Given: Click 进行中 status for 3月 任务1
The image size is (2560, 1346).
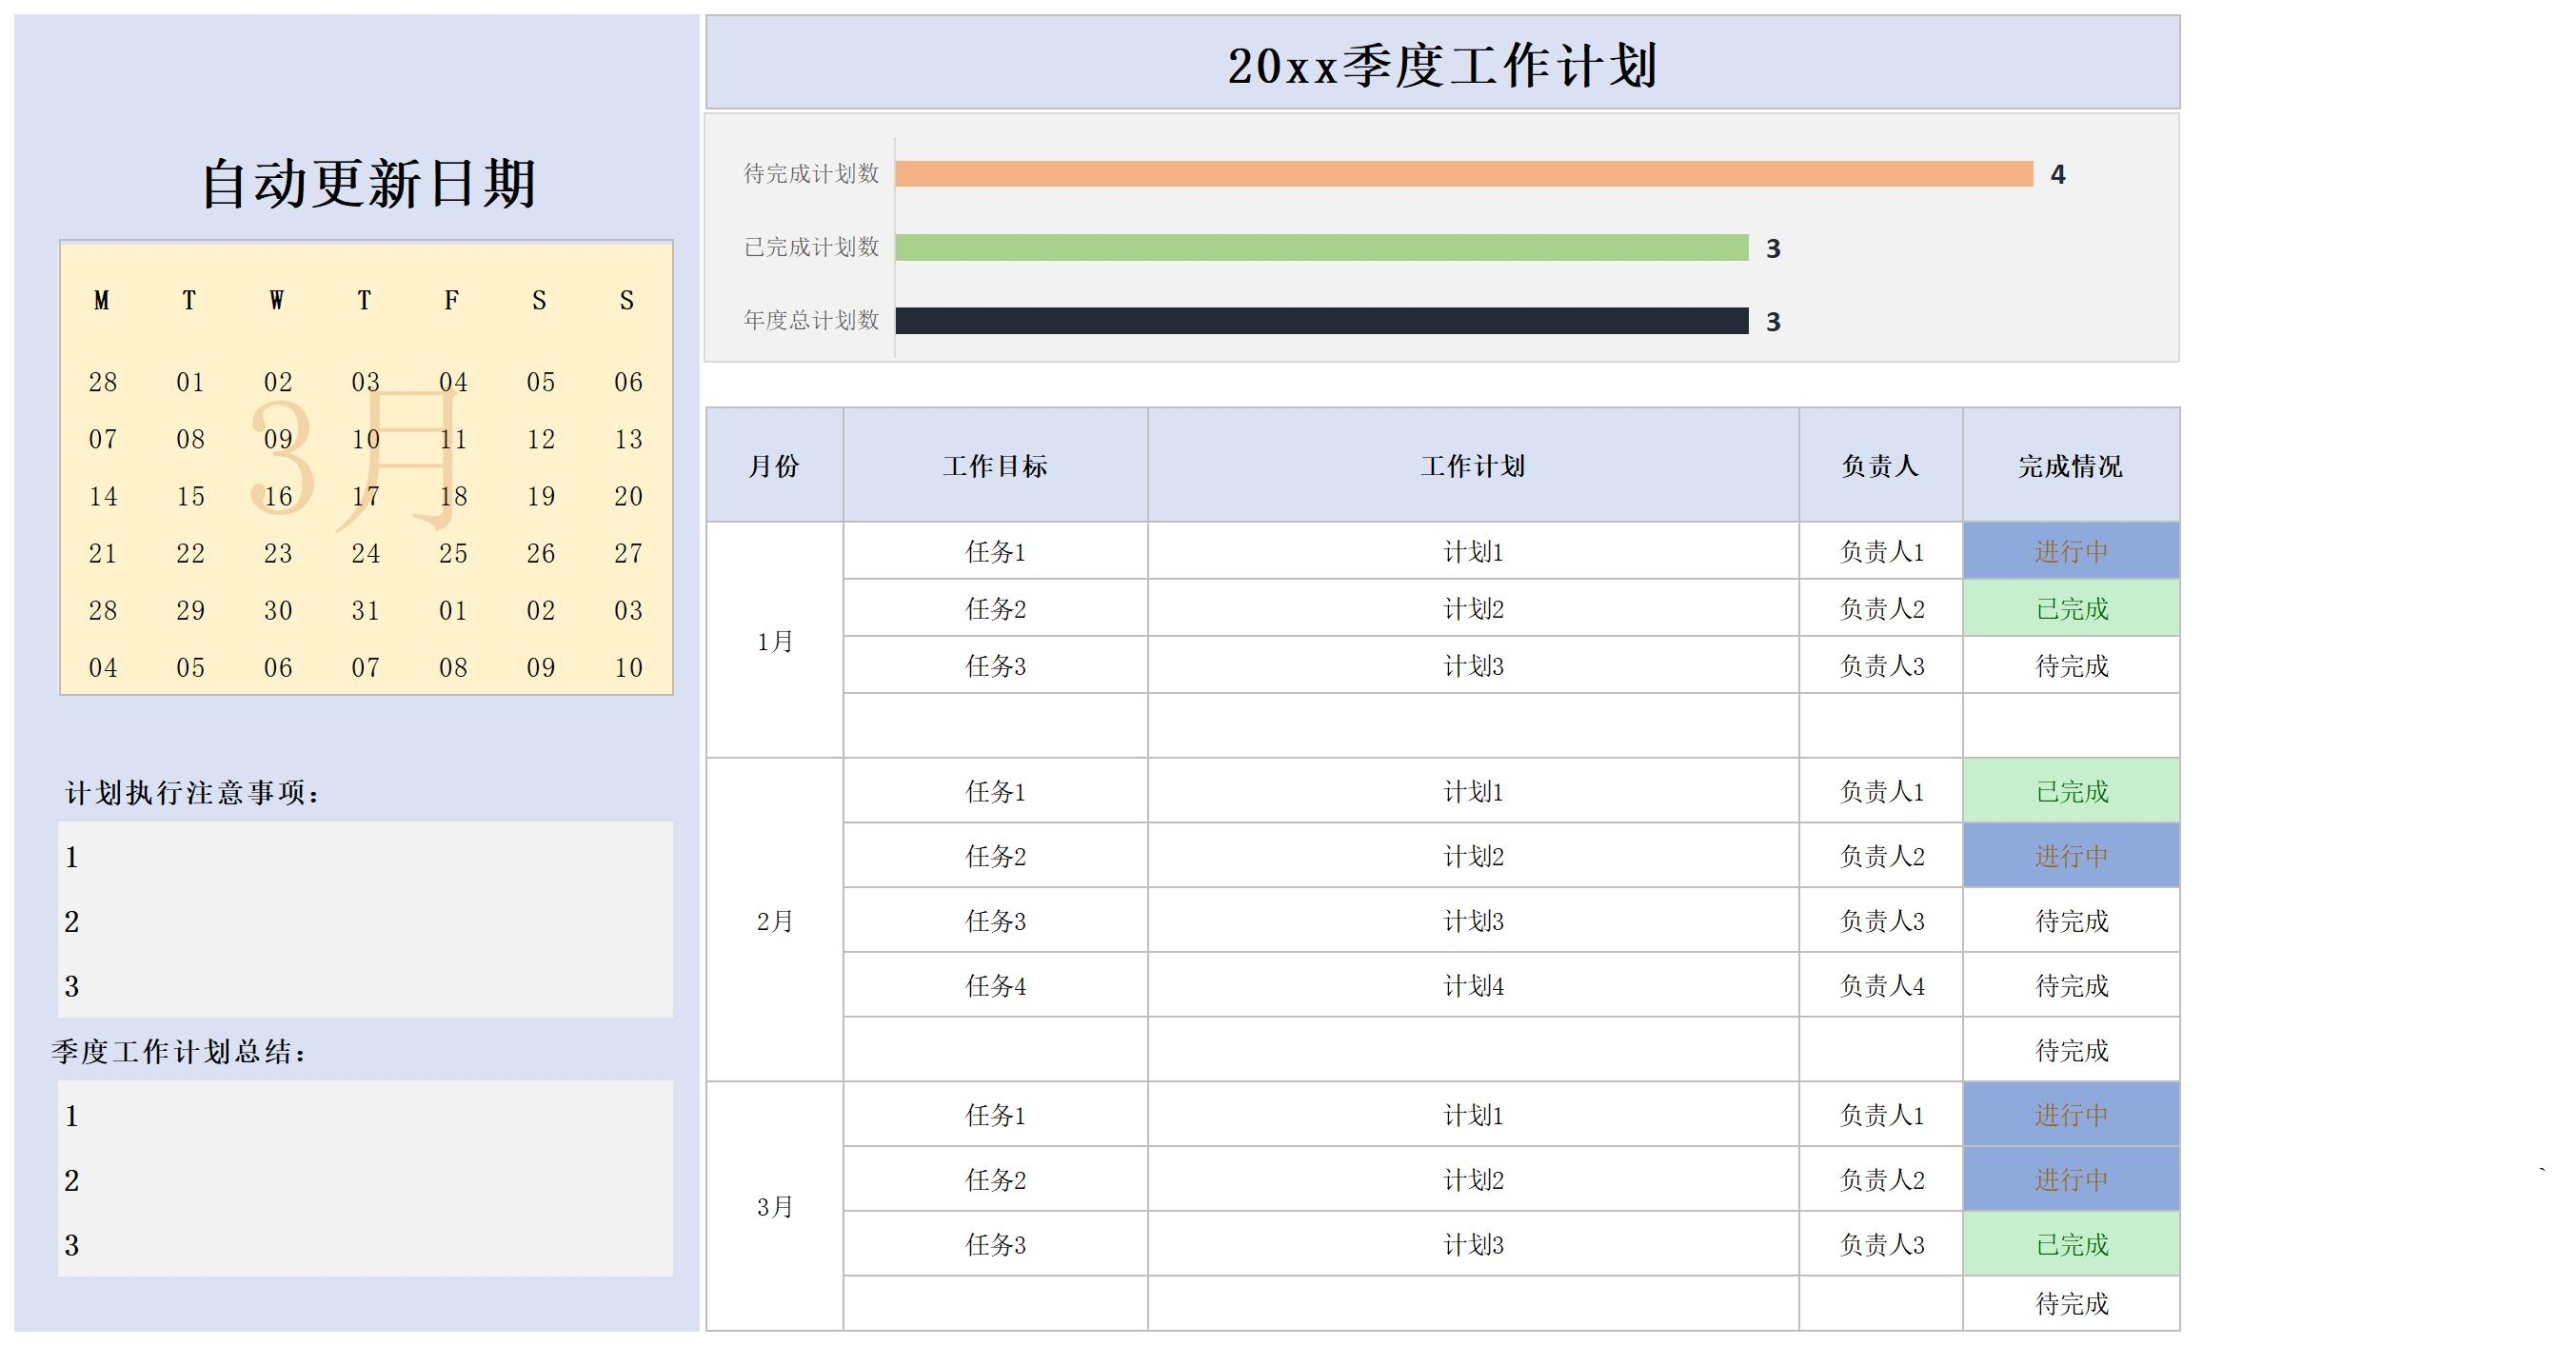Looking at the screenshot, I should [2070, 1114].
